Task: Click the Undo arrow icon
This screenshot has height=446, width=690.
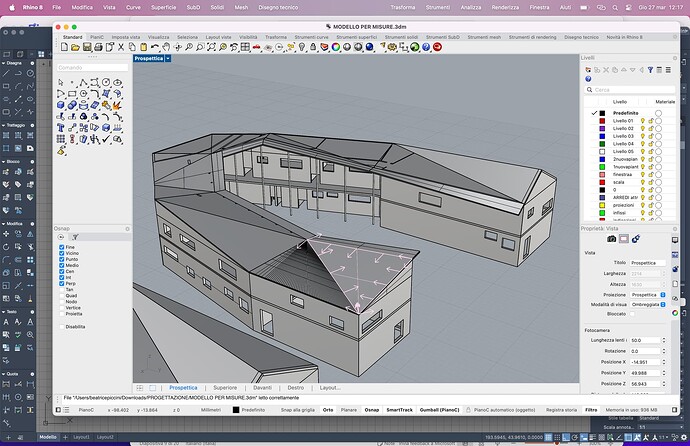Action: (x=154, y=47)
